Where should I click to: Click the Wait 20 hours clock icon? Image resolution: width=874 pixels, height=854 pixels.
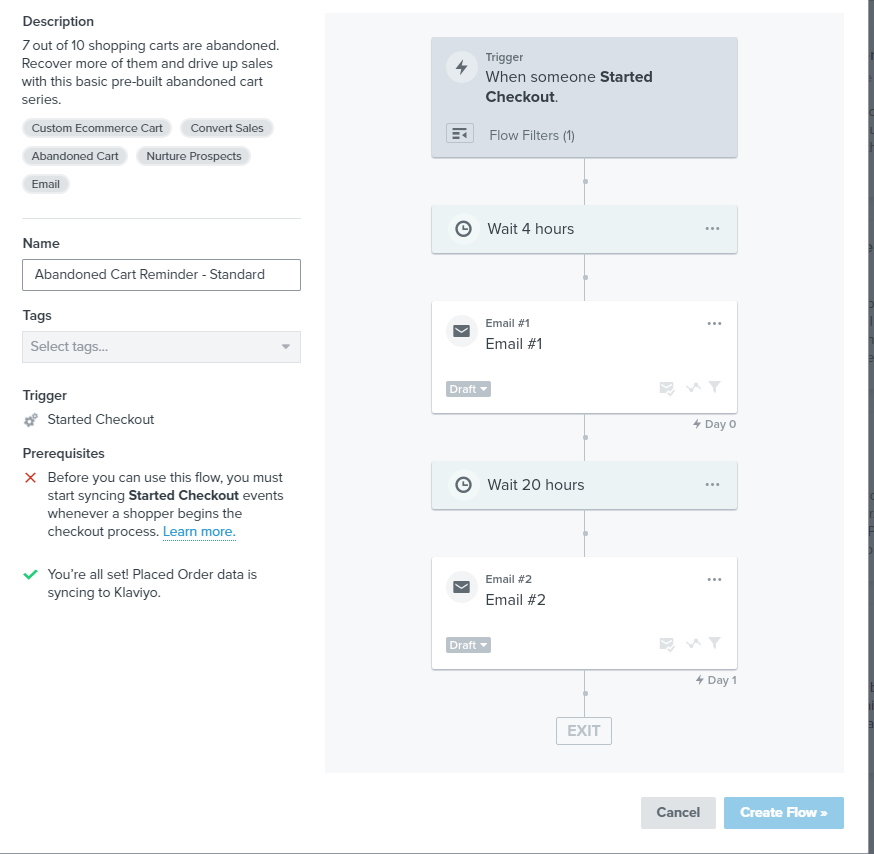point(463,484)
